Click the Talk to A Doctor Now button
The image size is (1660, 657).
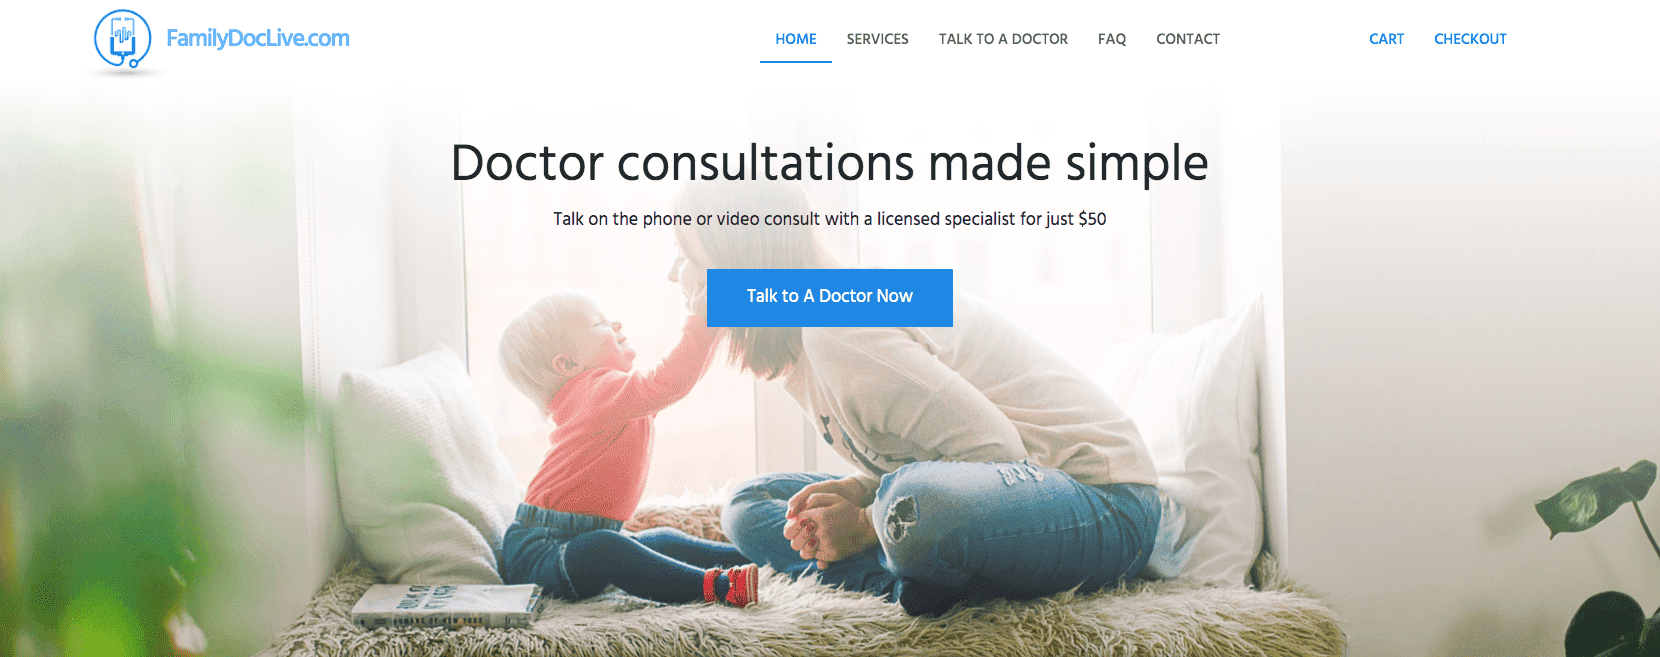tap(830, 297)
